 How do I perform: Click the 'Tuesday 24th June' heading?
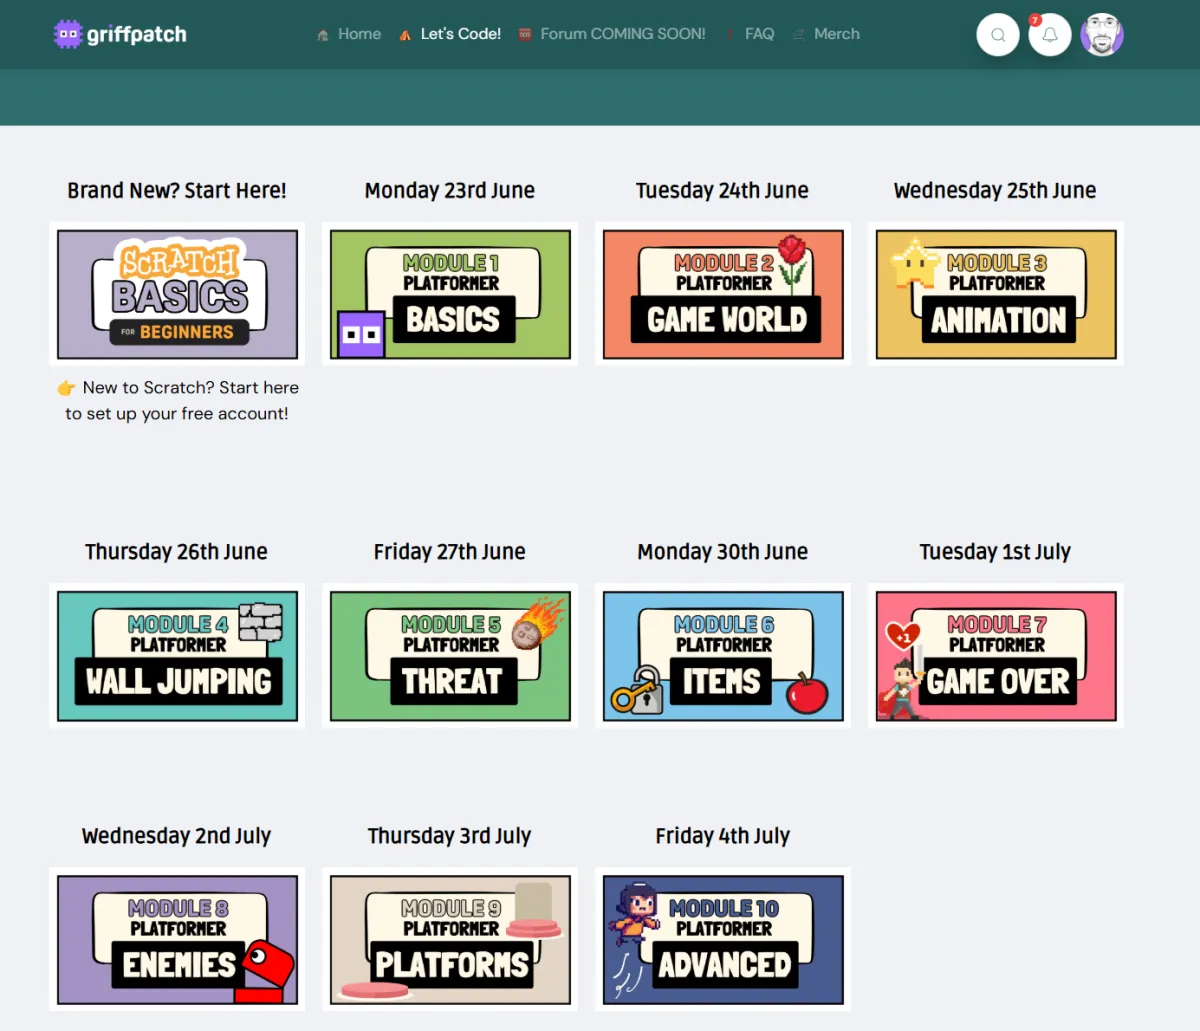click(x=722, y=190)
